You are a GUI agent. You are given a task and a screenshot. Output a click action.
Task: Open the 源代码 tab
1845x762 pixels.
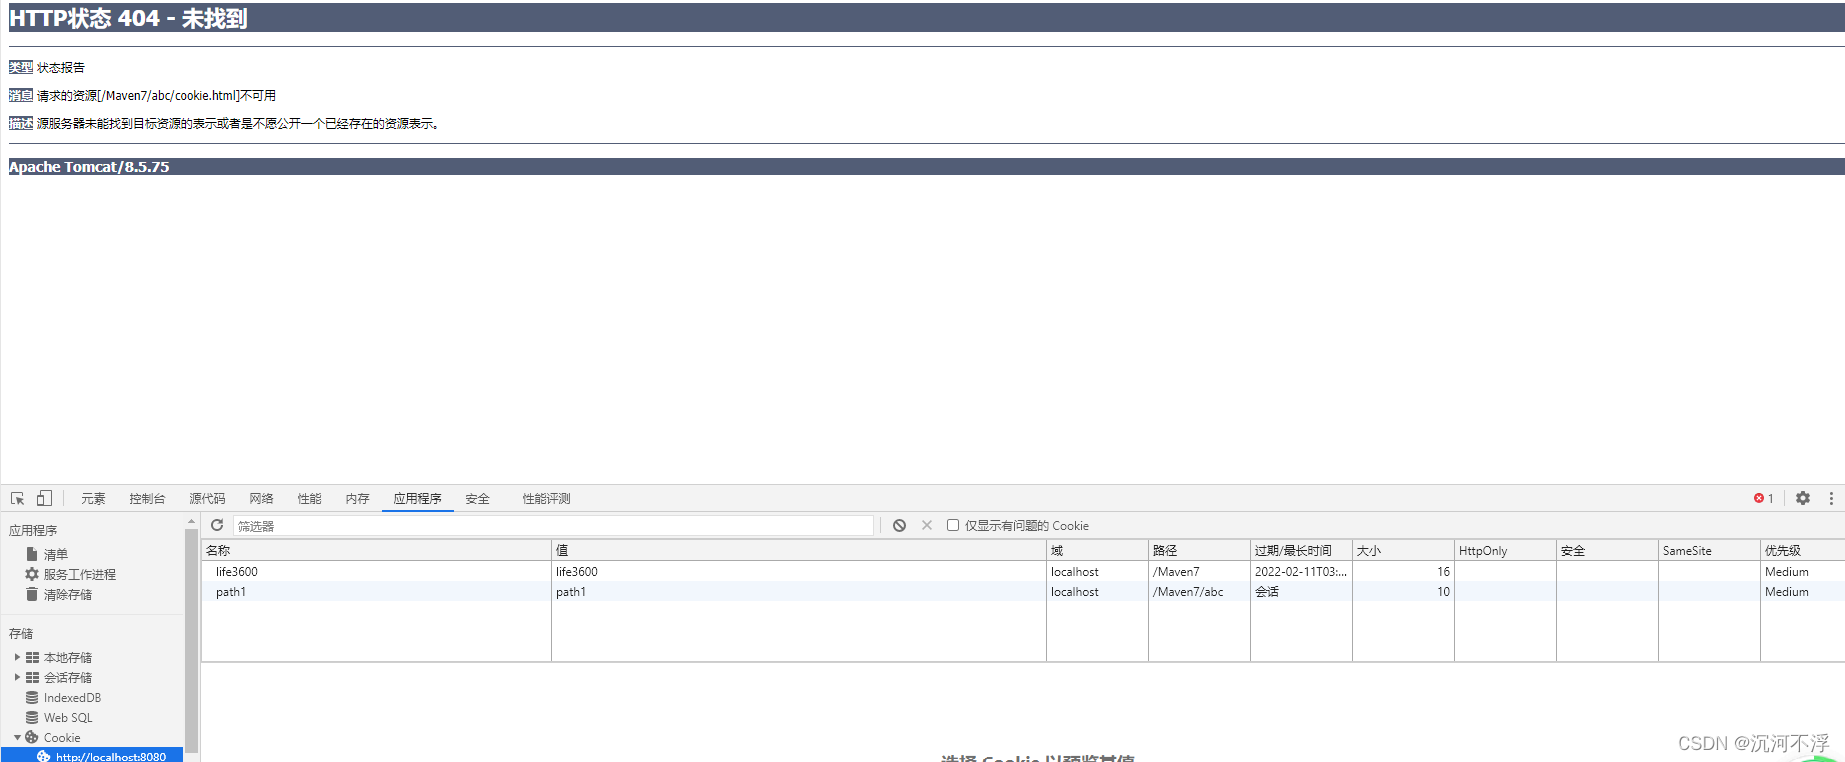coord(207,498)
